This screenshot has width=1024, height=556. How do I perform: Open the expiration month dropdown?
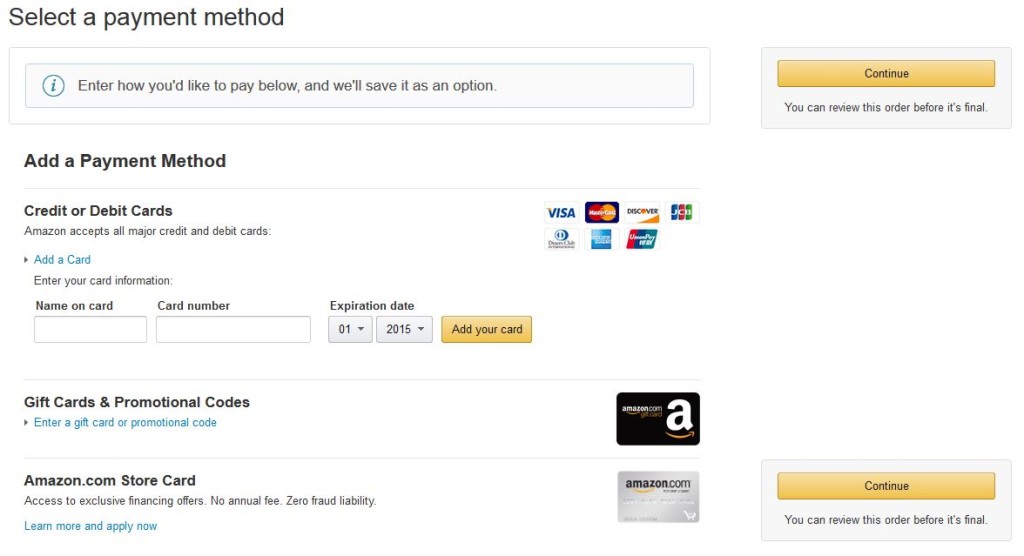(x=350, y=329)
